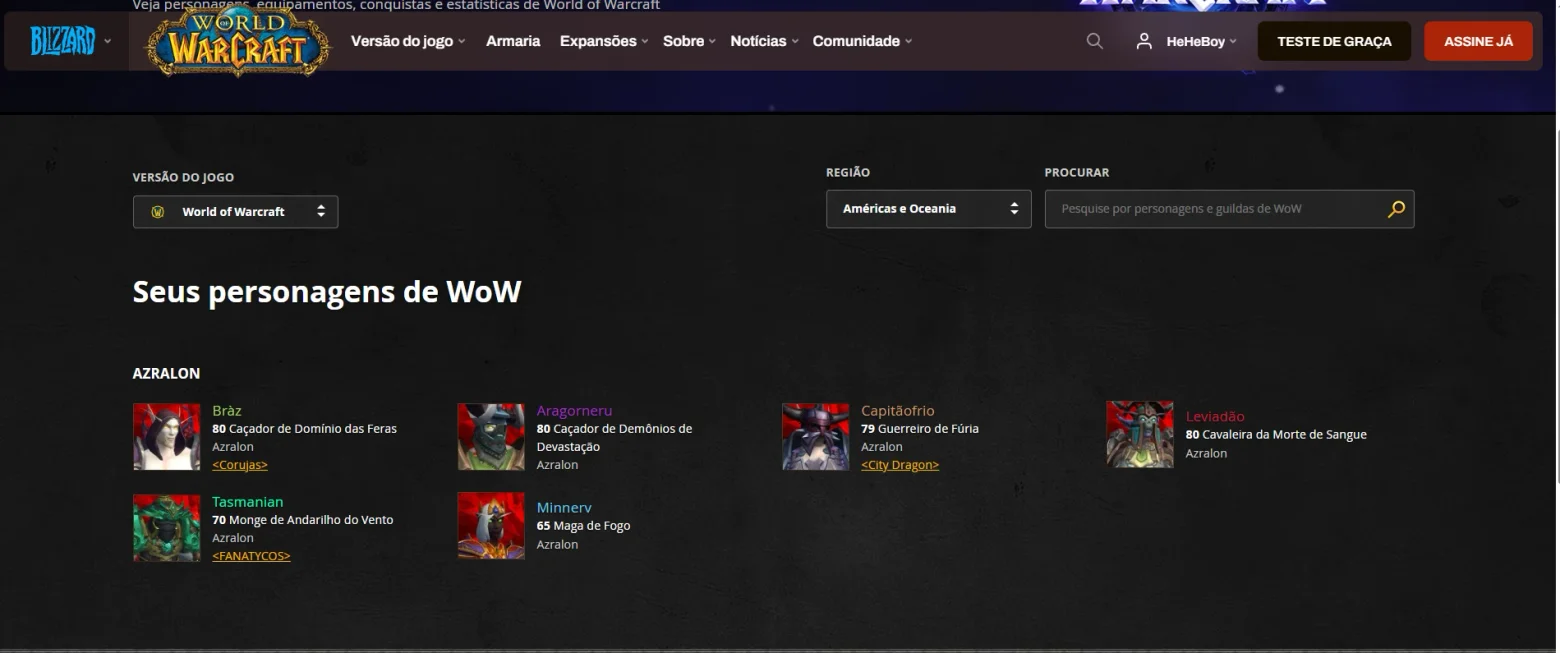Open Aragorneru character name link

[x=574, y=411]
